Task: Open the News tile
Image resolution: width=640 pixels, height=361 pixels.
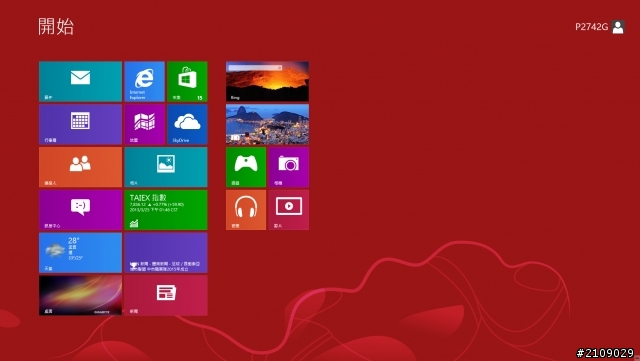Action: click(x=166, y=295)
